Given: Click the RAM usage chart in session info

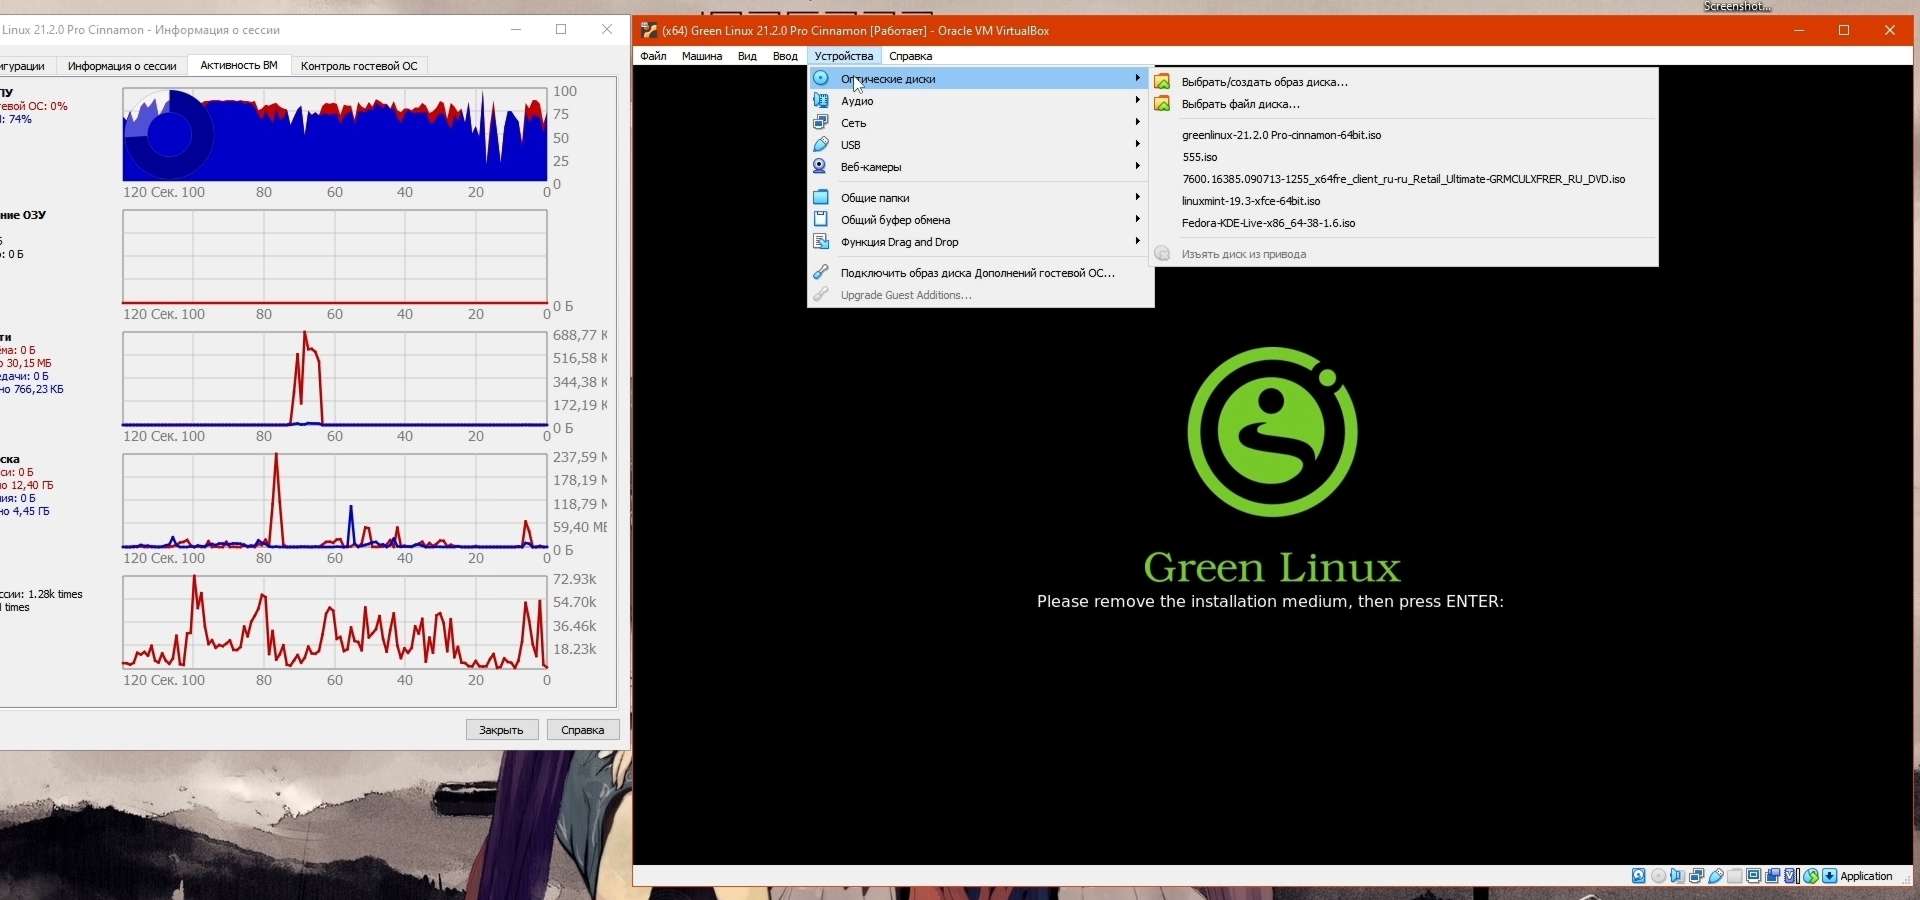Looking at the screenshot, I should click(x=335, y=257).
